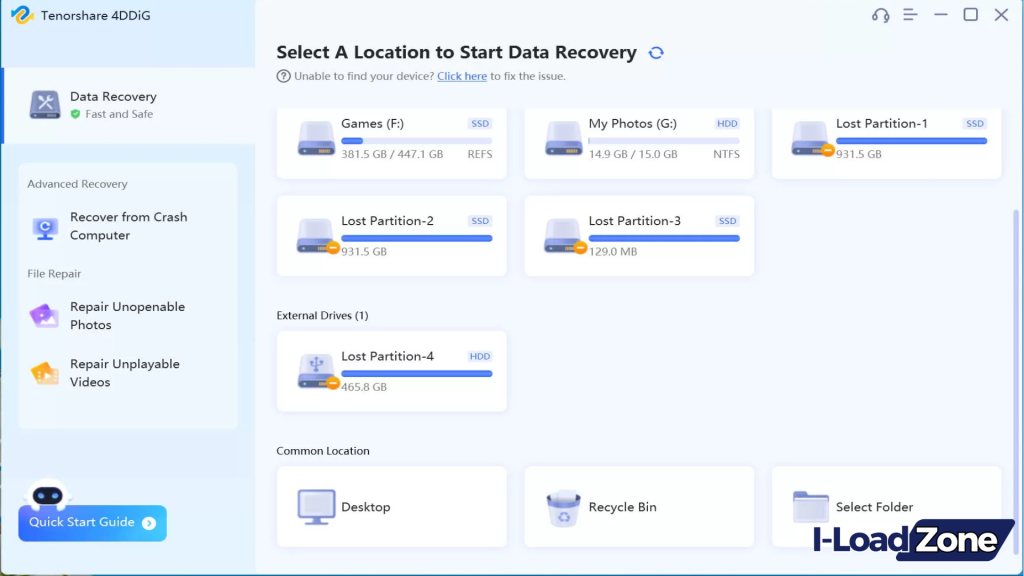Click the refresh icon beside the title
This screenshot has width=1024, height=576.
pos(656,52)
